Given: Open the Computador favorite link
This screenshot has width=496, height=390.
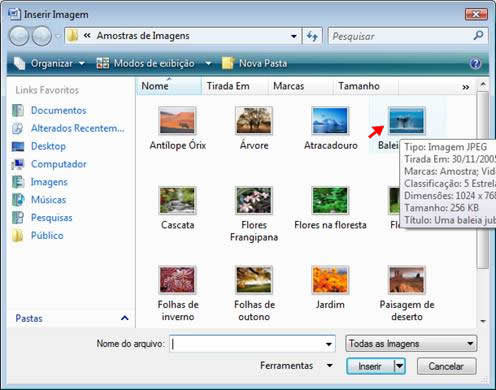Looking at the screenshot, I should point(59,164).
